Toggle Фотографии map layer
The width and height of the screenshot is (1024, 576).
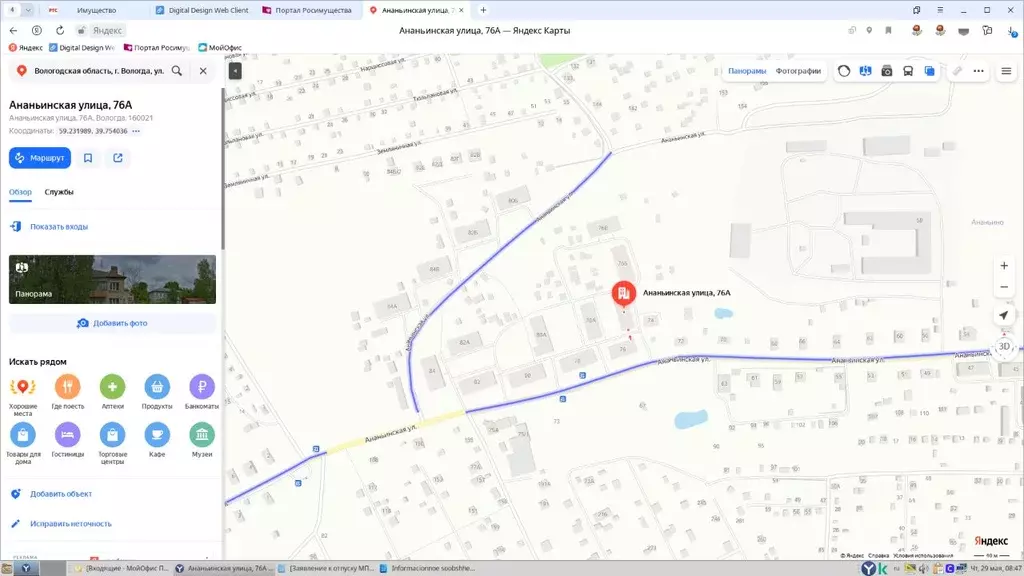[798, 71]
